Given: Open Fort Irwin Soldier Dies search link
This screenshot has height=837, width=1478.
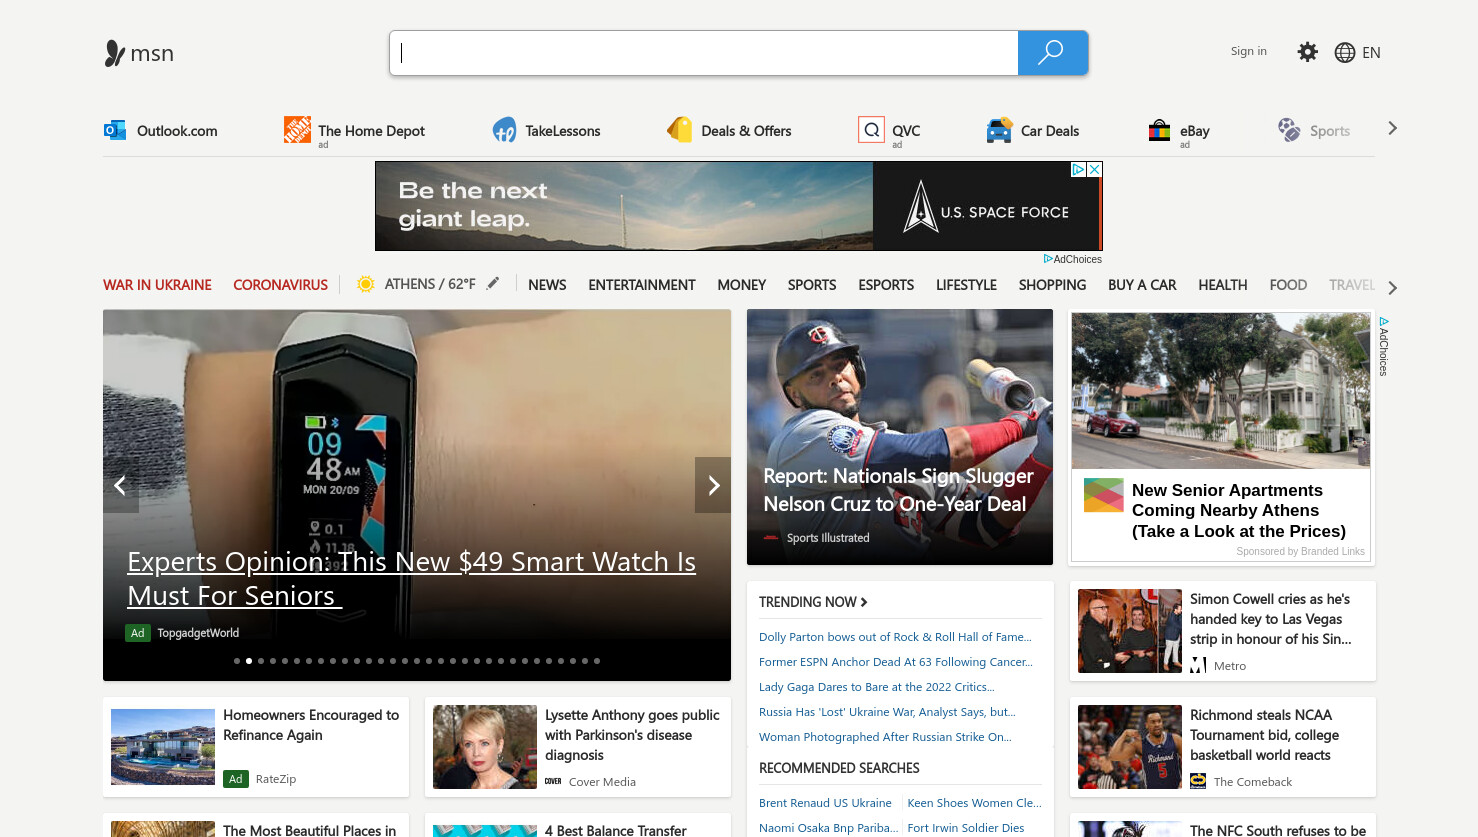Looking at the screenshot, I should tap(965, 828).
